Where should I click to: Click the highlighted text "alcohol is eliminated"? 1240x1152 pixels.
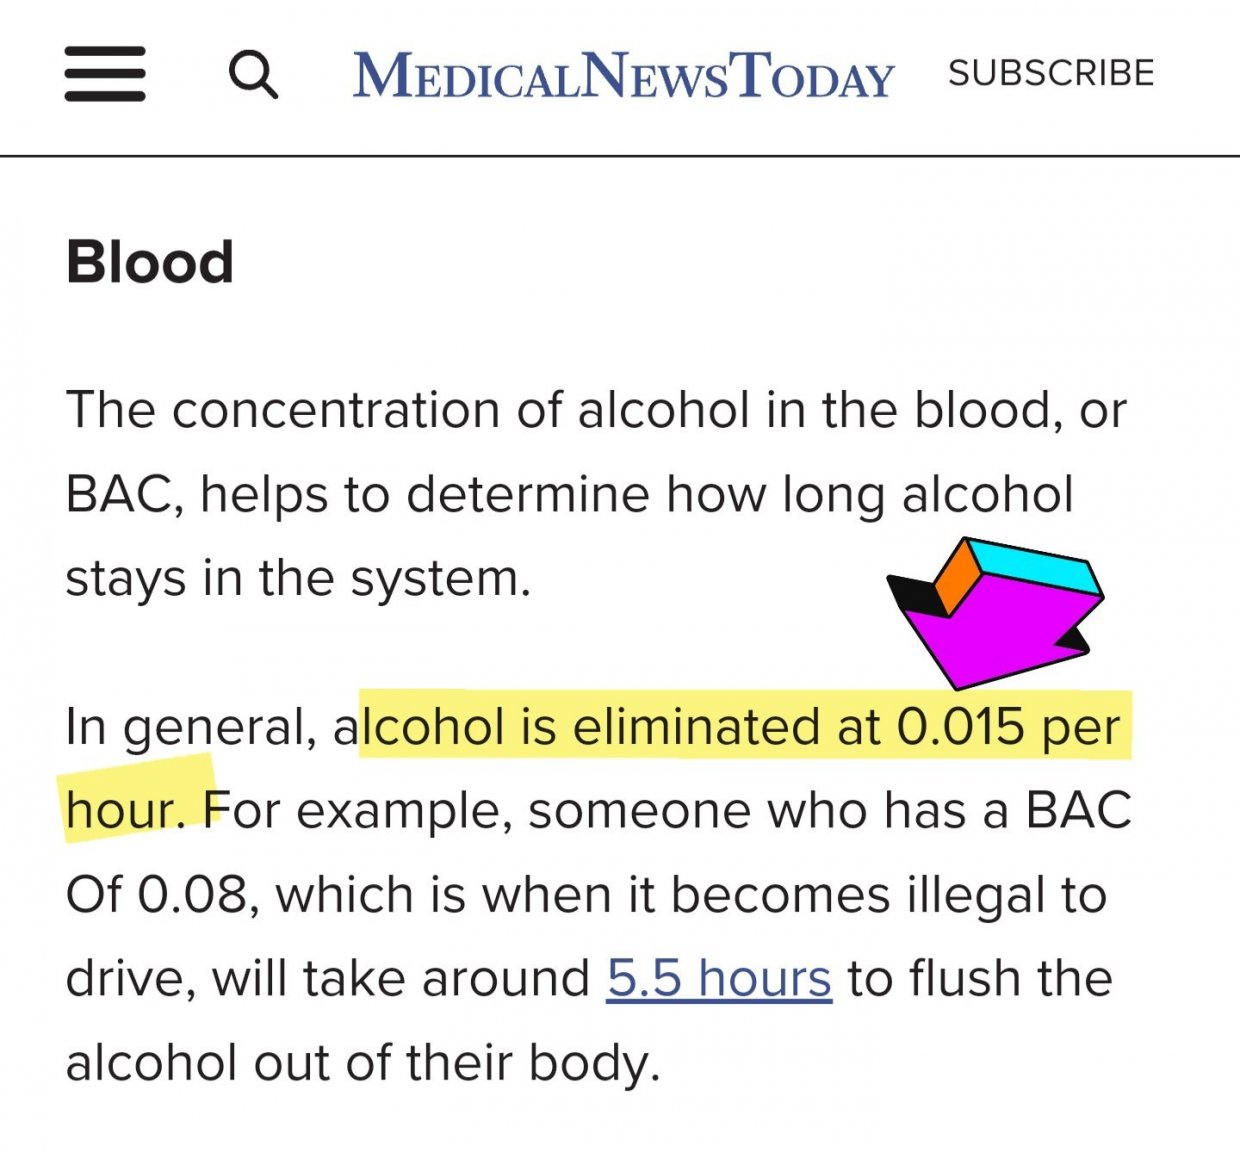[599, 726]
